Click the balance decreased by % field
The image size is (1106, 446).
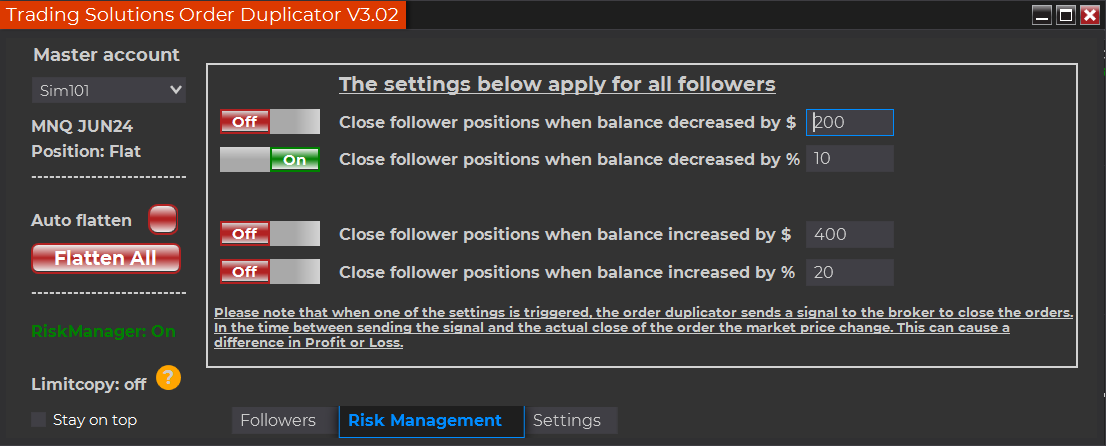click(849, 159)
